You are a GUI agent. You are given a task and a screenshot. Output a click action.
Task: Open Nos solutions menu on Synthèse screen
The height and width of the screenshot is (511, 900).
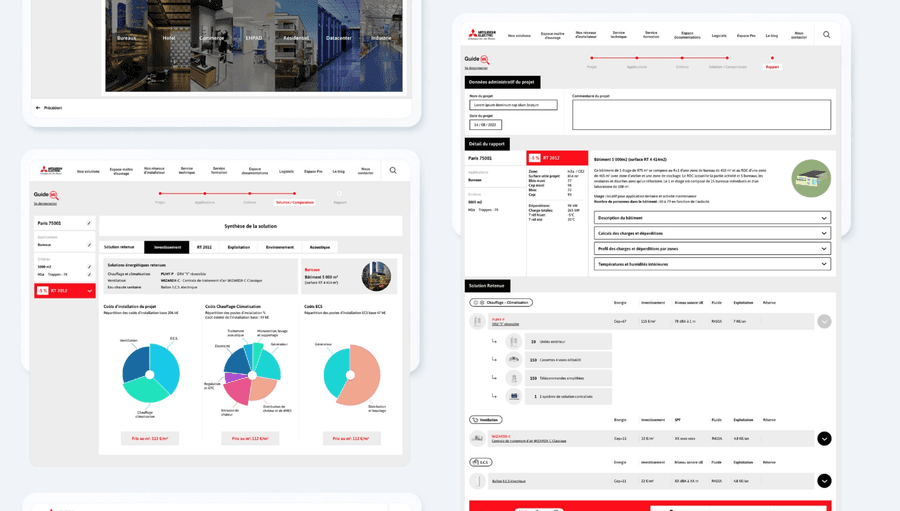click(88, 171)
